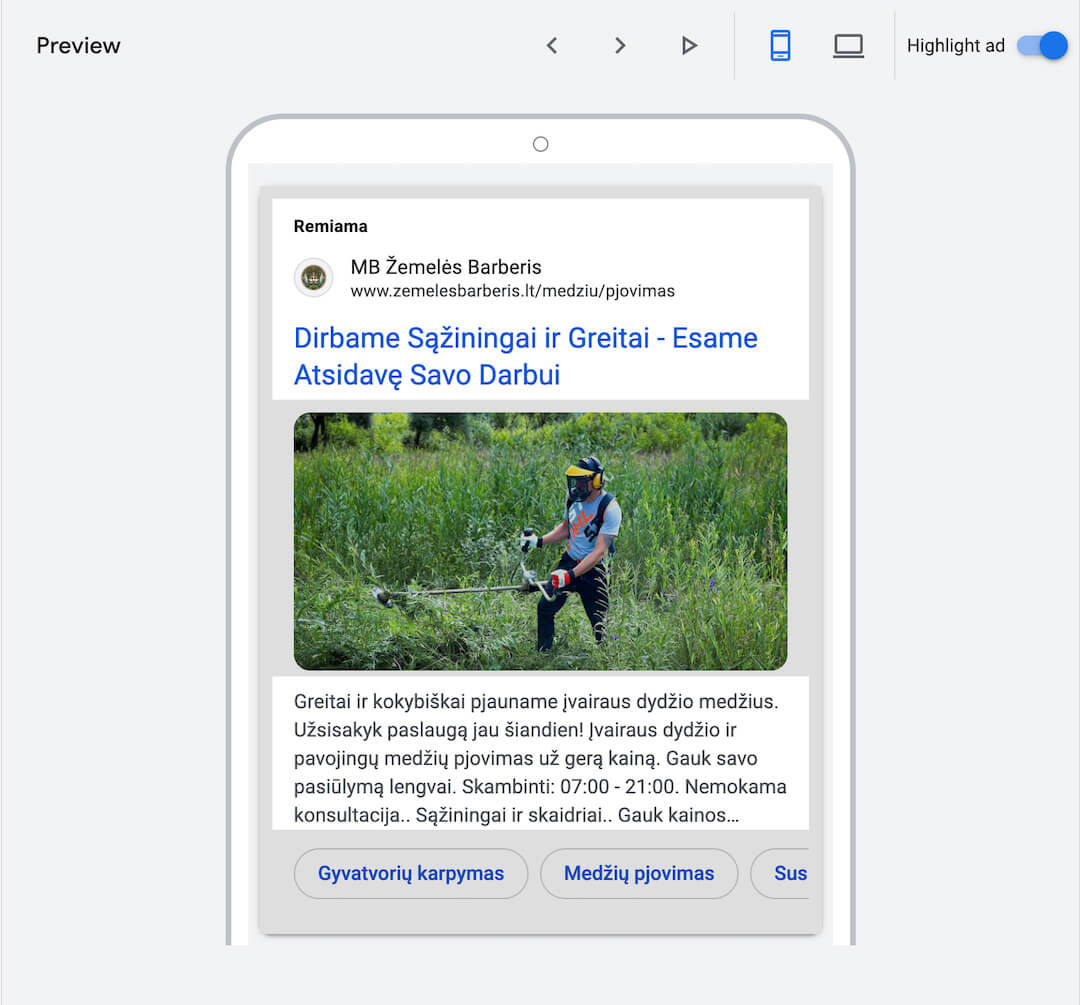
Task: Toggle the Highlight ad switch off
Action: [1042, 45]
